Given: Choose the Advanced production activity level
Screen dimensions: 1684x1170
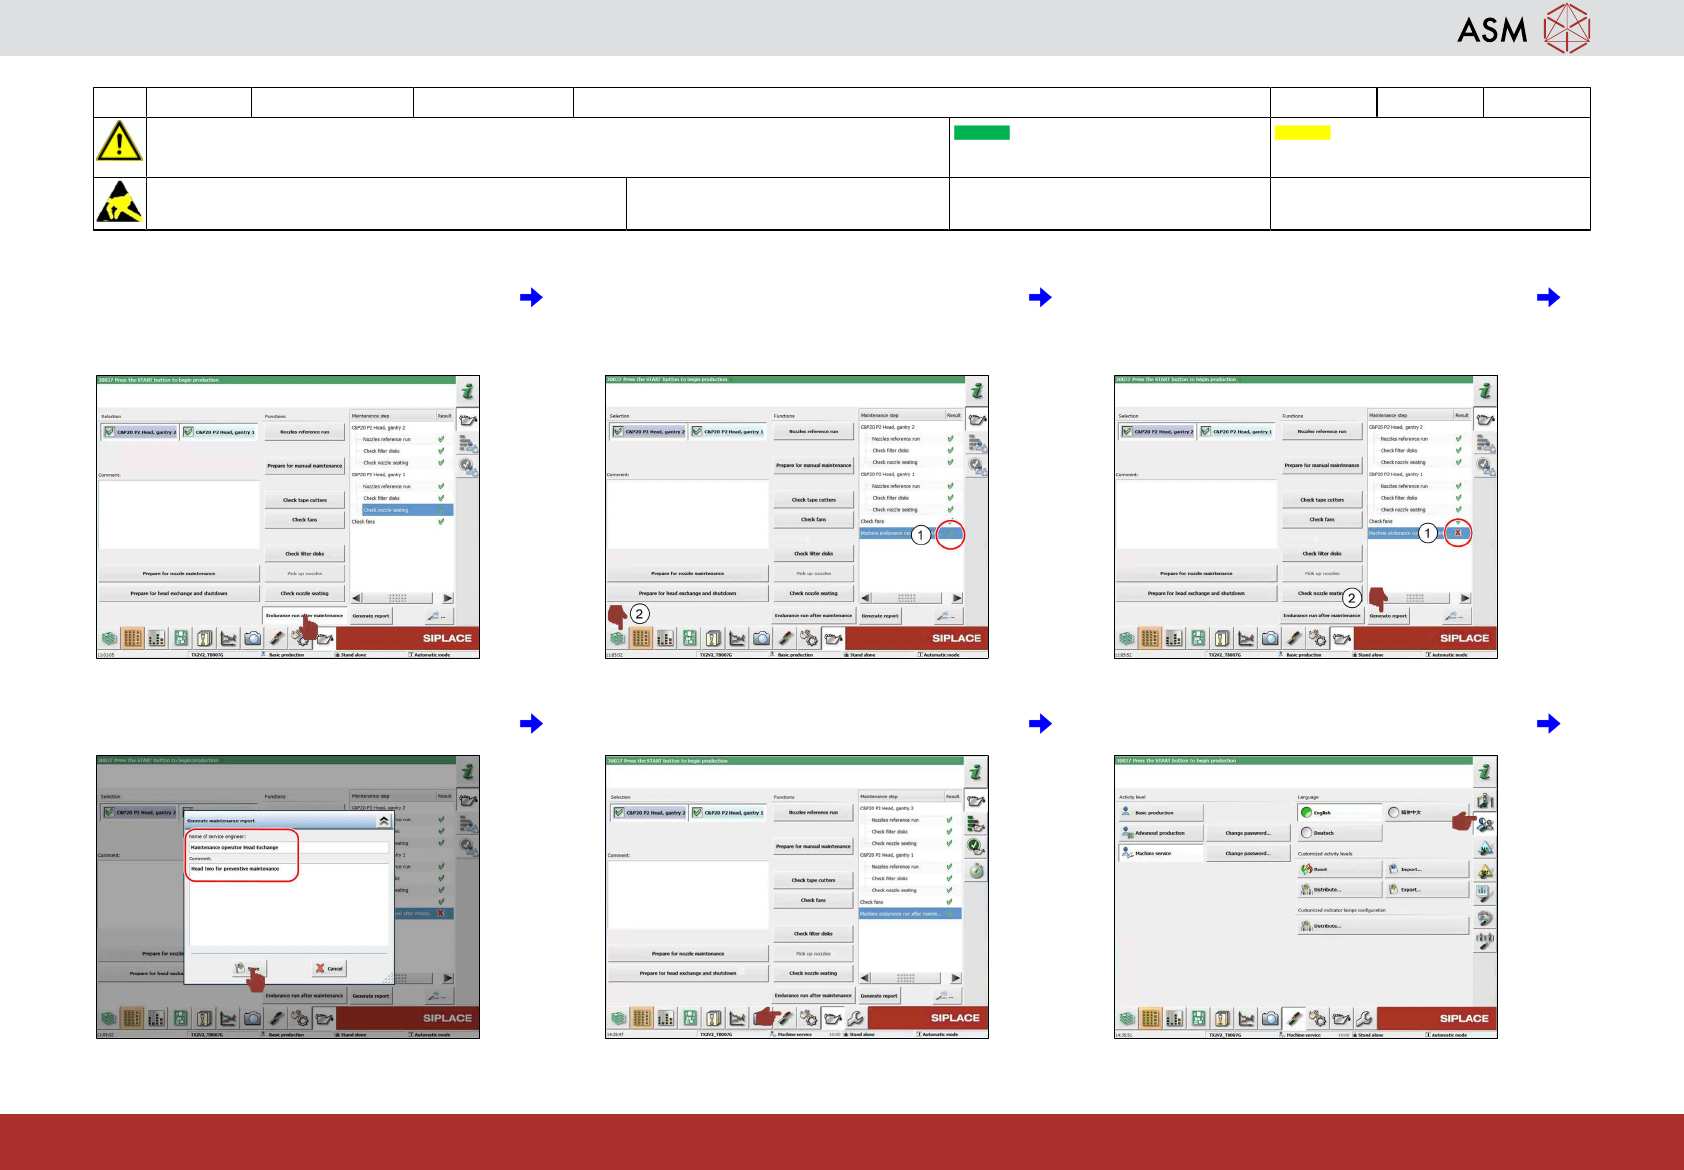Looking at the screenshot, I should pos(1161,833).
